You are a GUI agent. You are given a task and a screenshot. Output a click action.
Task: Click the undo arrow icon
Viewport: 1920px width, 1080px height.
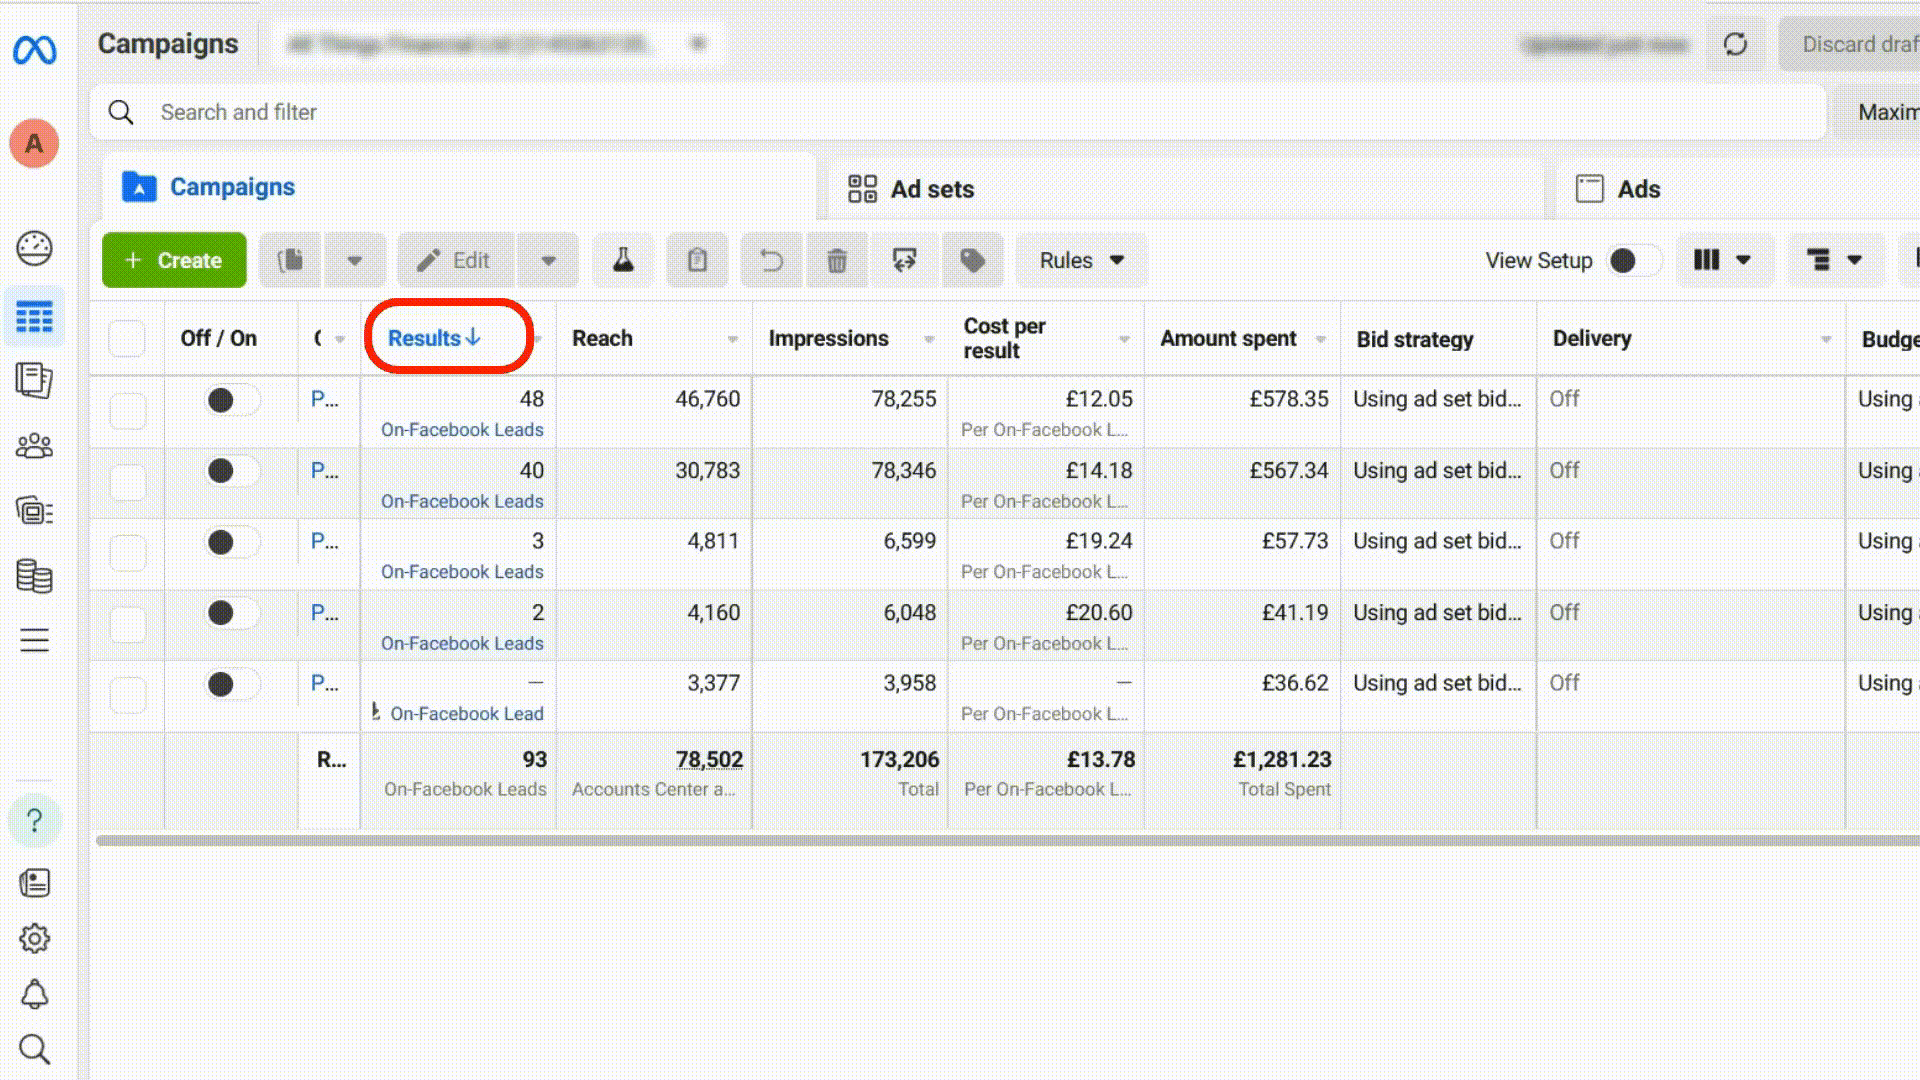point(771,261)
